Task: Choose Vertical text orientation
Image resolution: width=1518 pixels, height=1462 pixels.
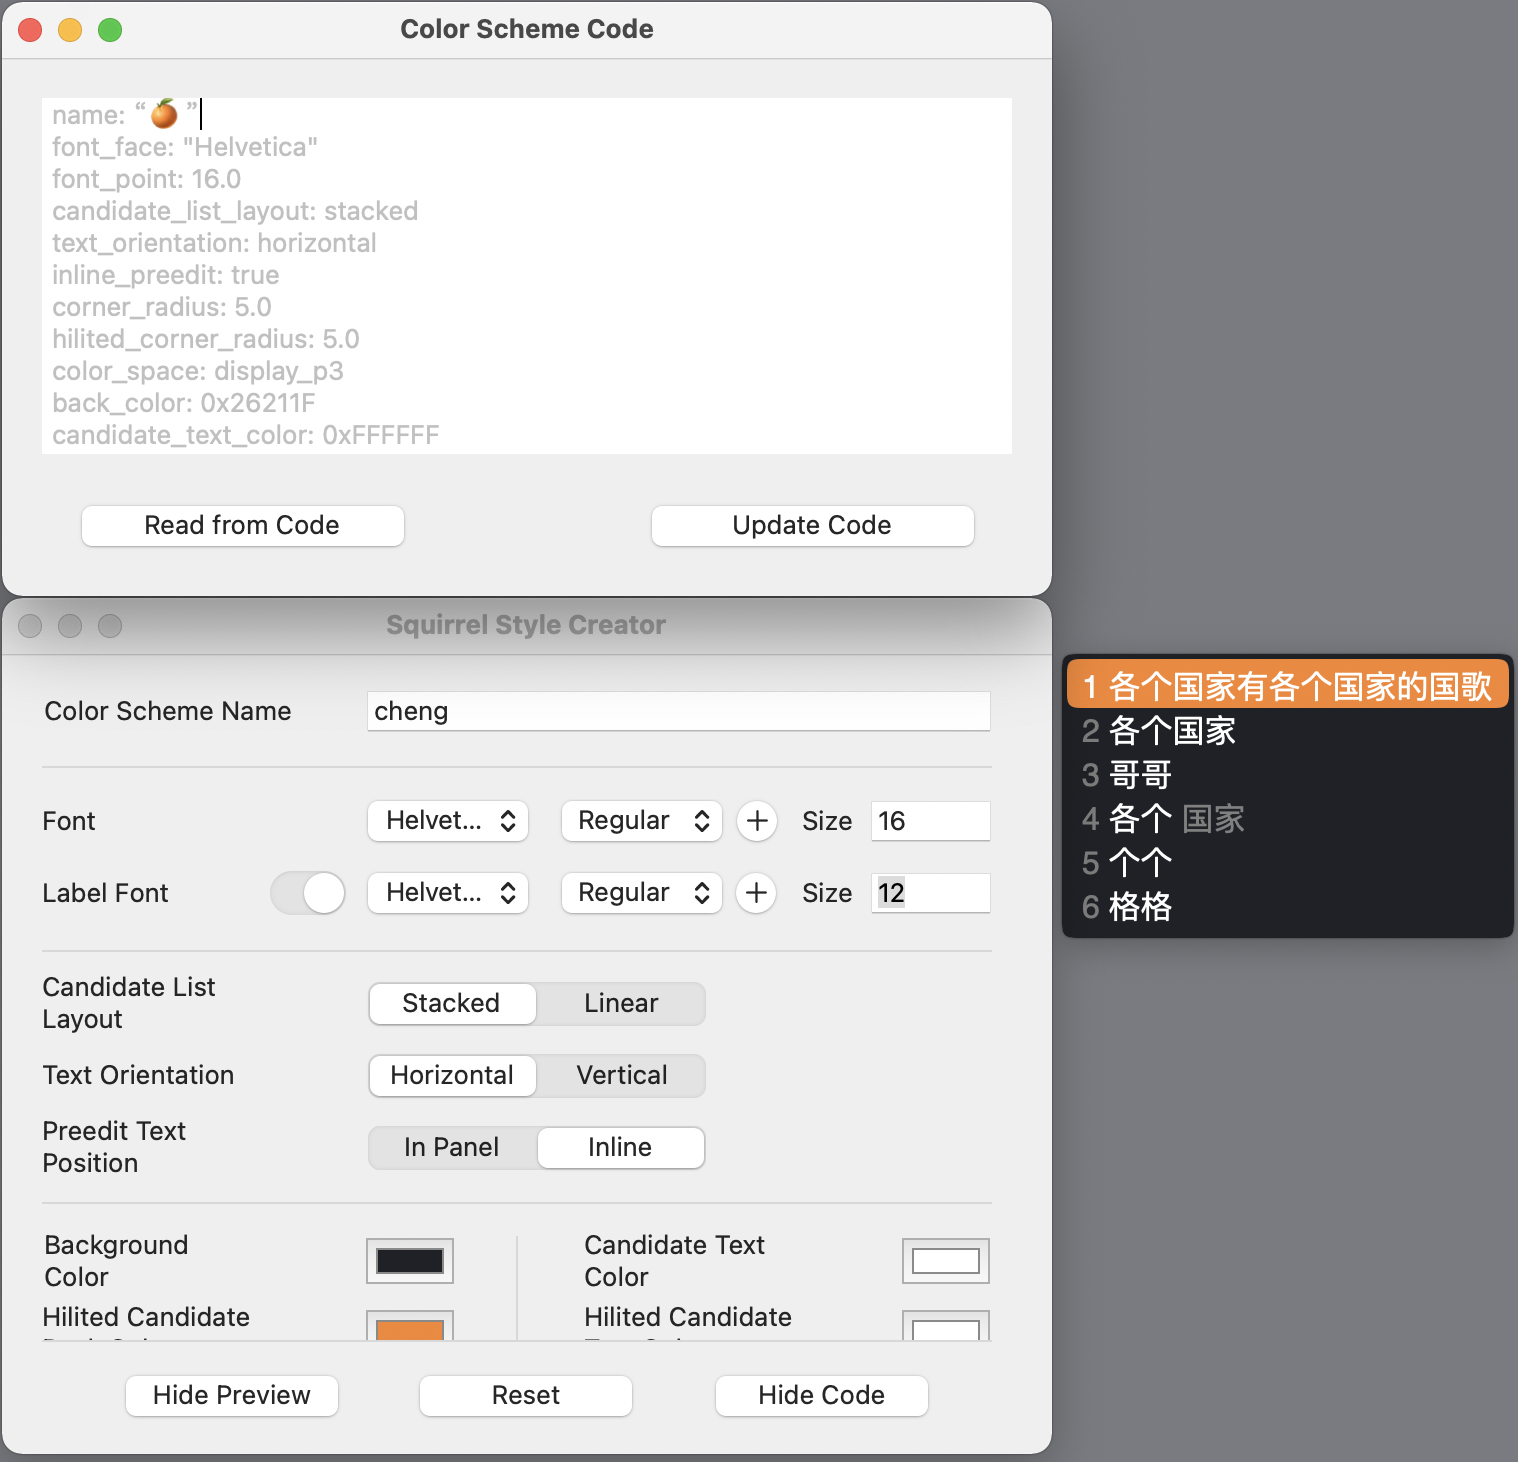Action: [x=621, y=1075]
